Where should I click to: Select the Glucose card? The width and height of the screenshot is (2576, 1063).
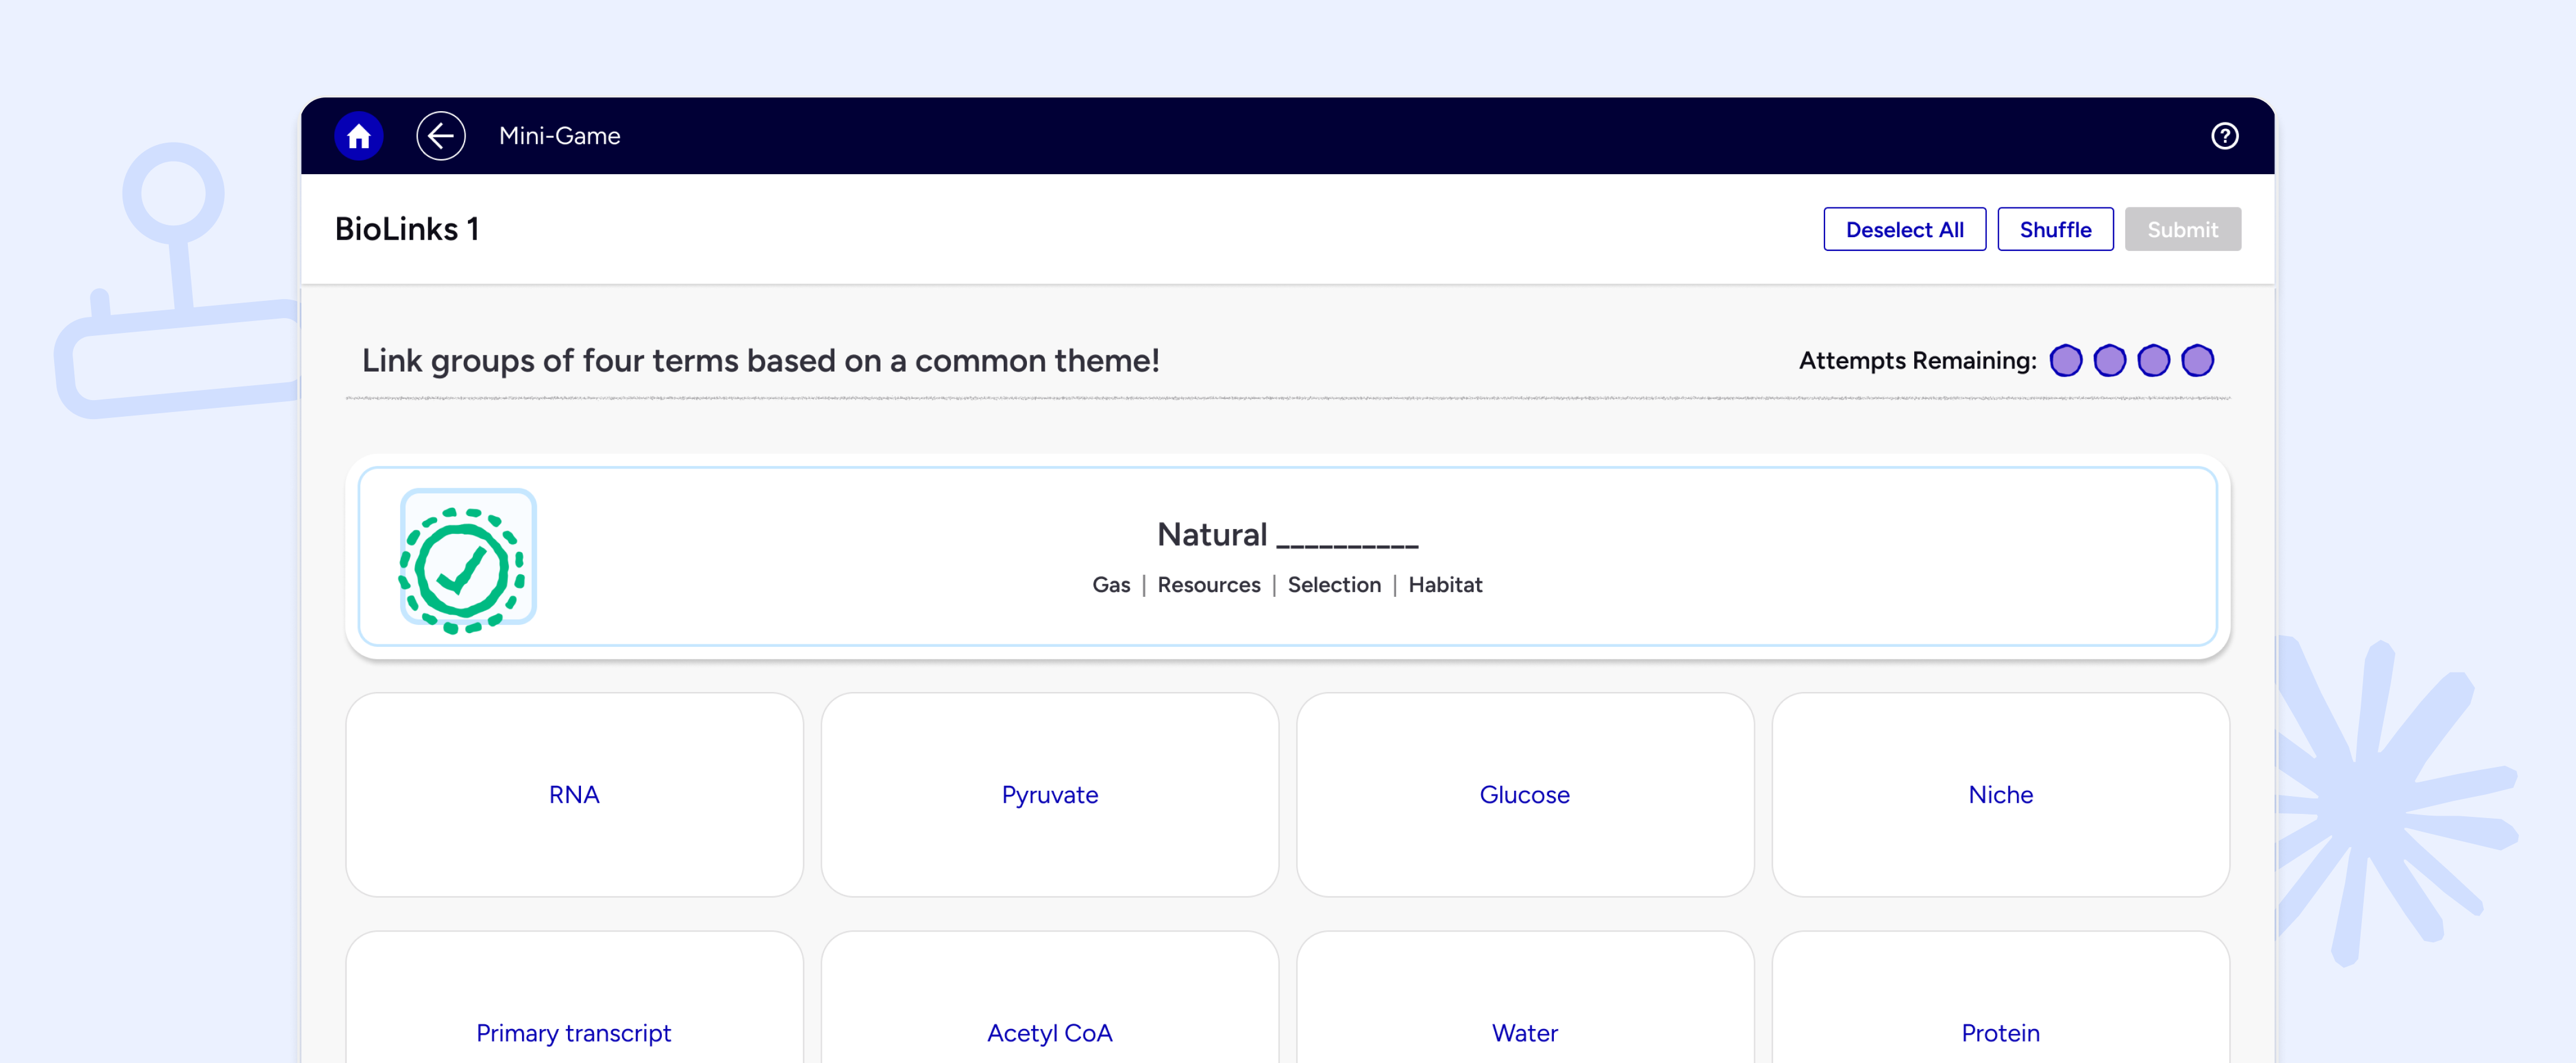click(x=1525, y=795)
